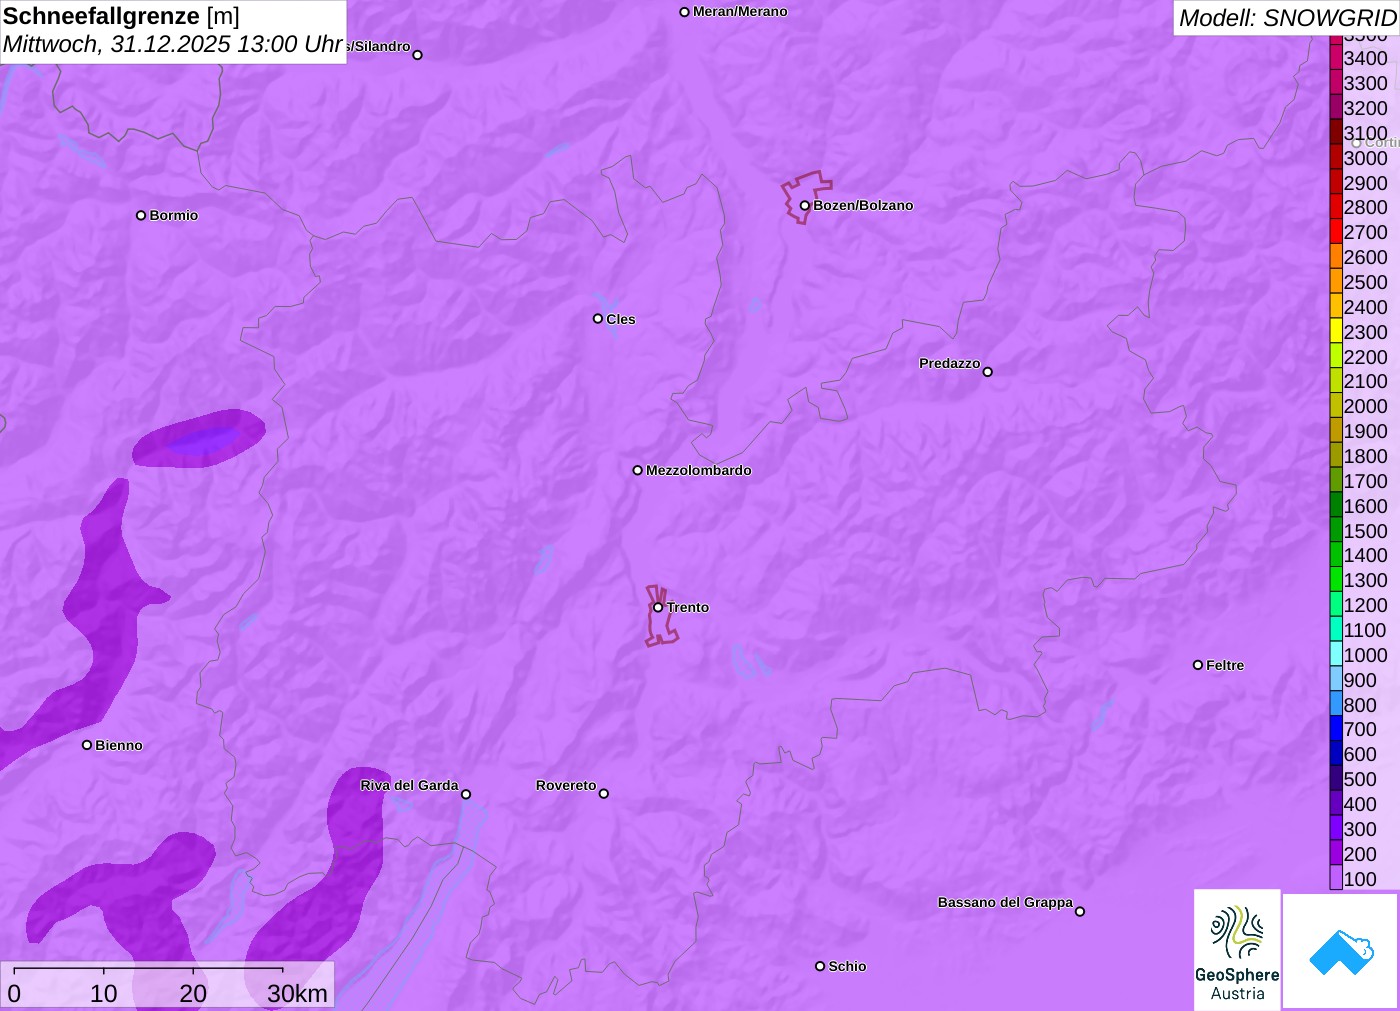1400x1011 pixels.
Task: Click the Mezzolombardo marker dot
Action: point(637,470)
